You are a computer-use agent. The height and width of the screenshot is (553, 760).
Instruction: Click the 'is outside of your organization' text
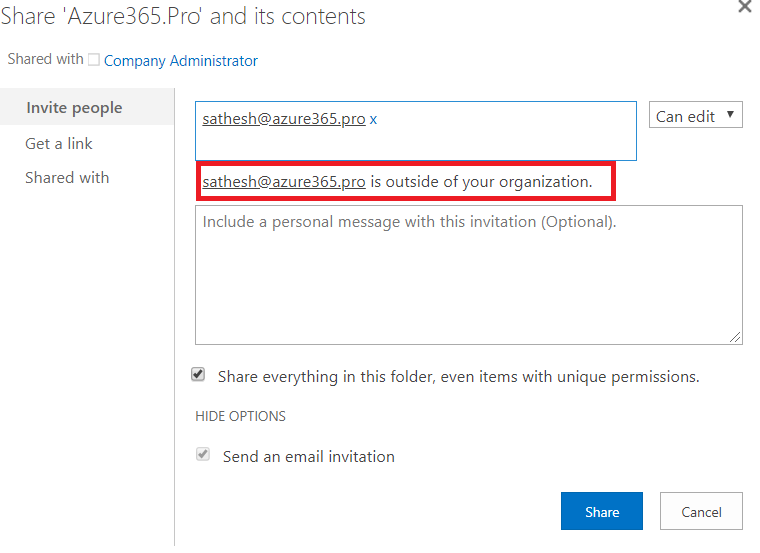coord(481,182)
